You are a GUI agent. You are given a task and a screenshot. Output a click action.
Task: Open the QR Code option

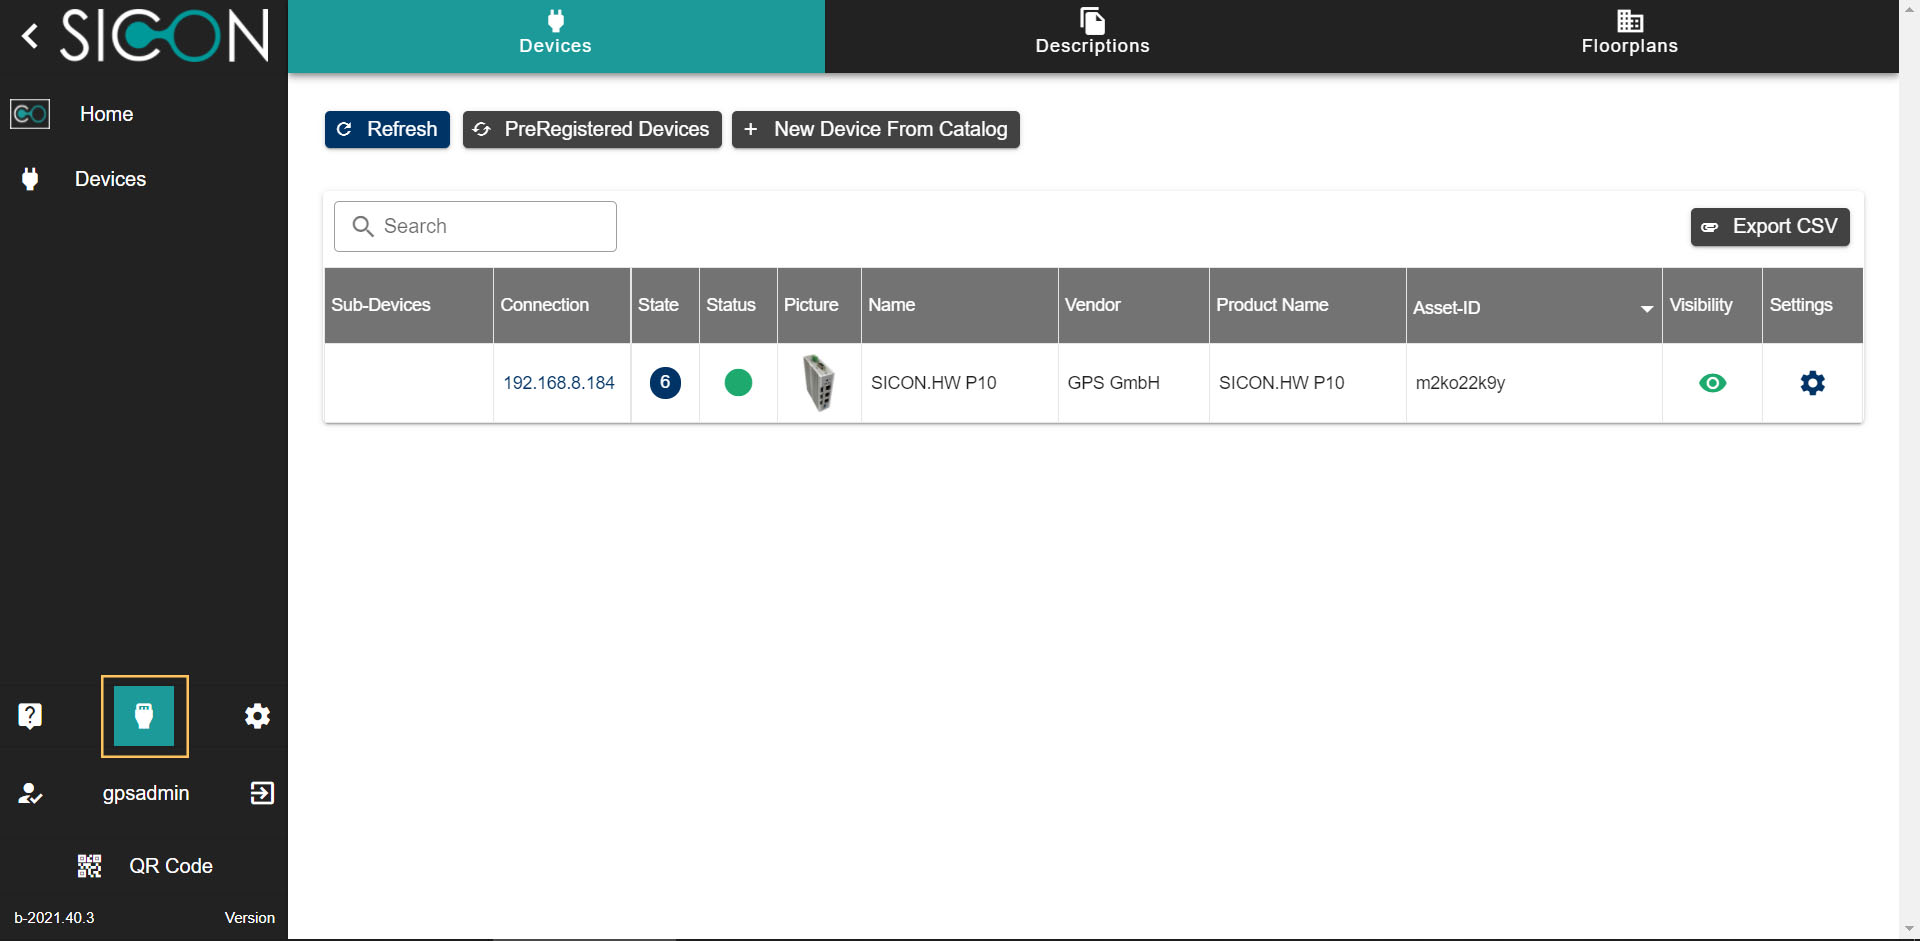tap(146, 866)
